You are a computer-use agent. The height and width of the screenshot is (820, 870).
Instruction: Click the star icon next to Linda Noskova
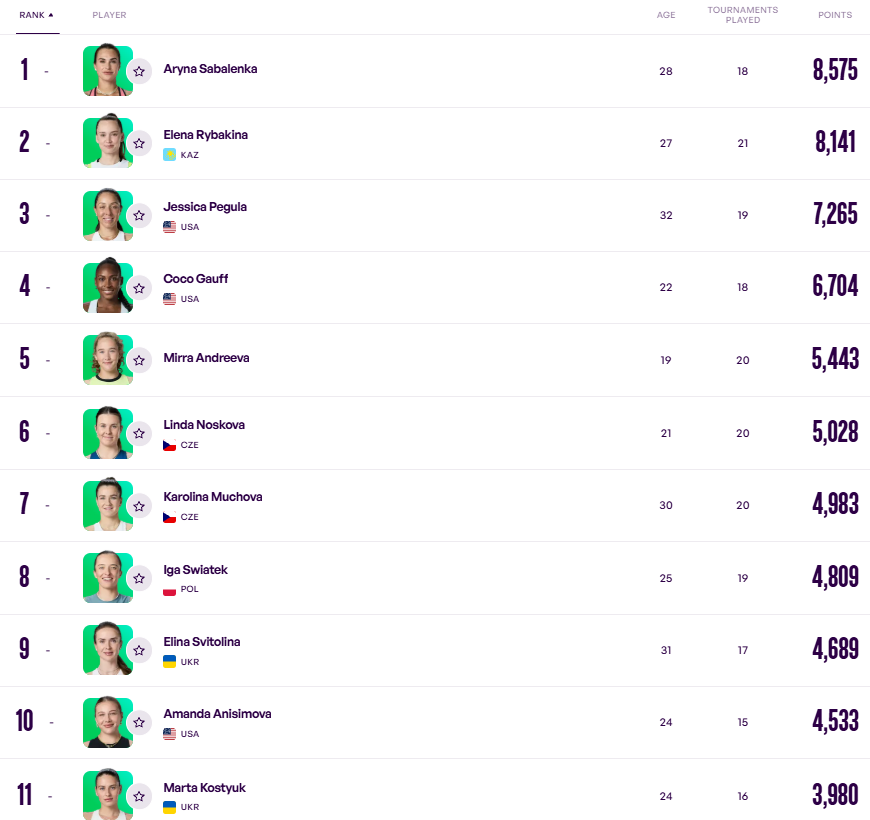tap(139, 434)
